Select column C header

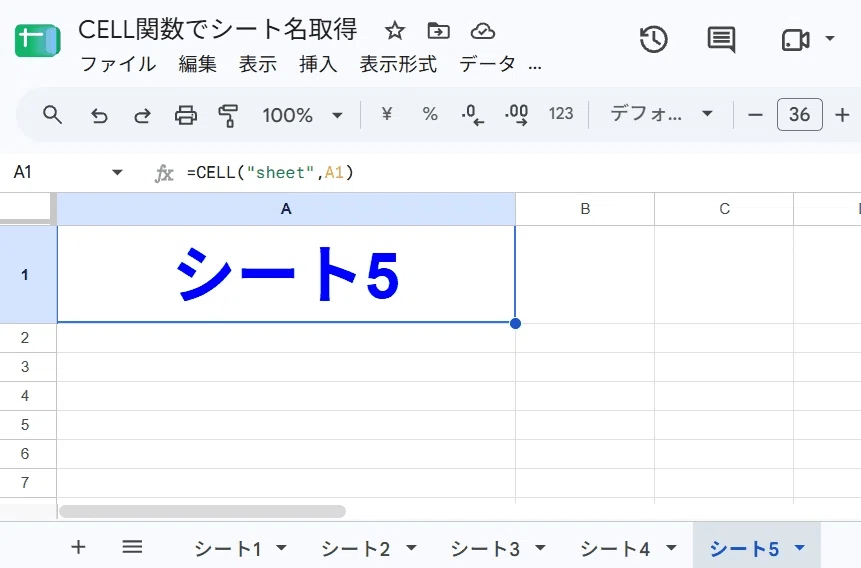(x=724, y=209)
